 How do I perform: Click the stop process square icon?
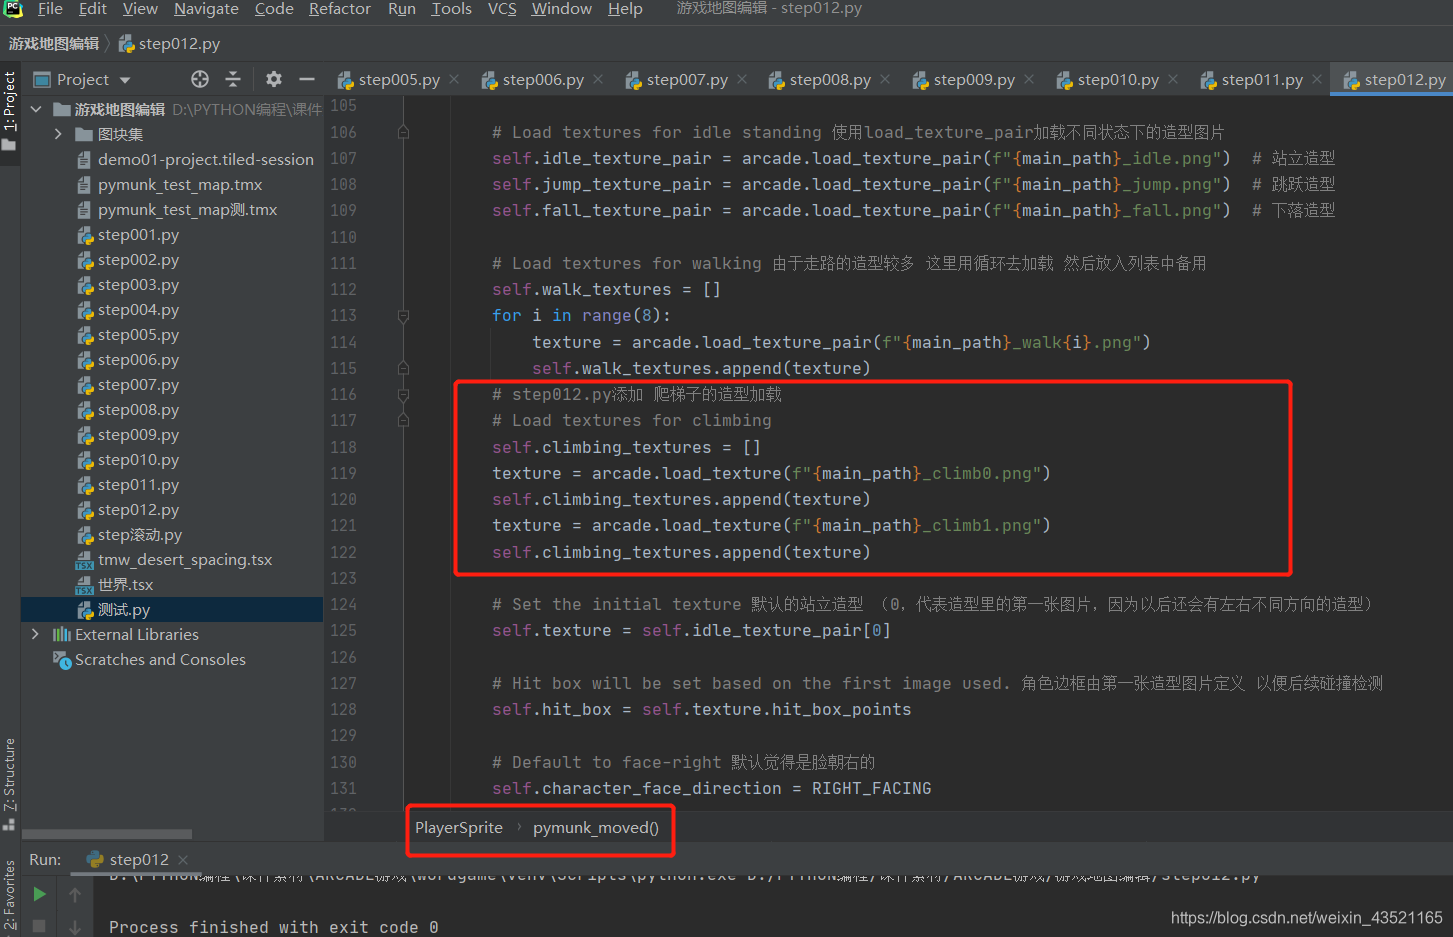(39, 926)
